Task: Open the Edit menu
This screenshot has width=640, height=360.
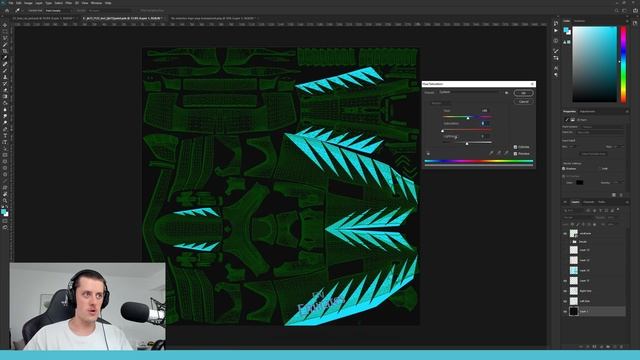Action: (x=19, y=3)
